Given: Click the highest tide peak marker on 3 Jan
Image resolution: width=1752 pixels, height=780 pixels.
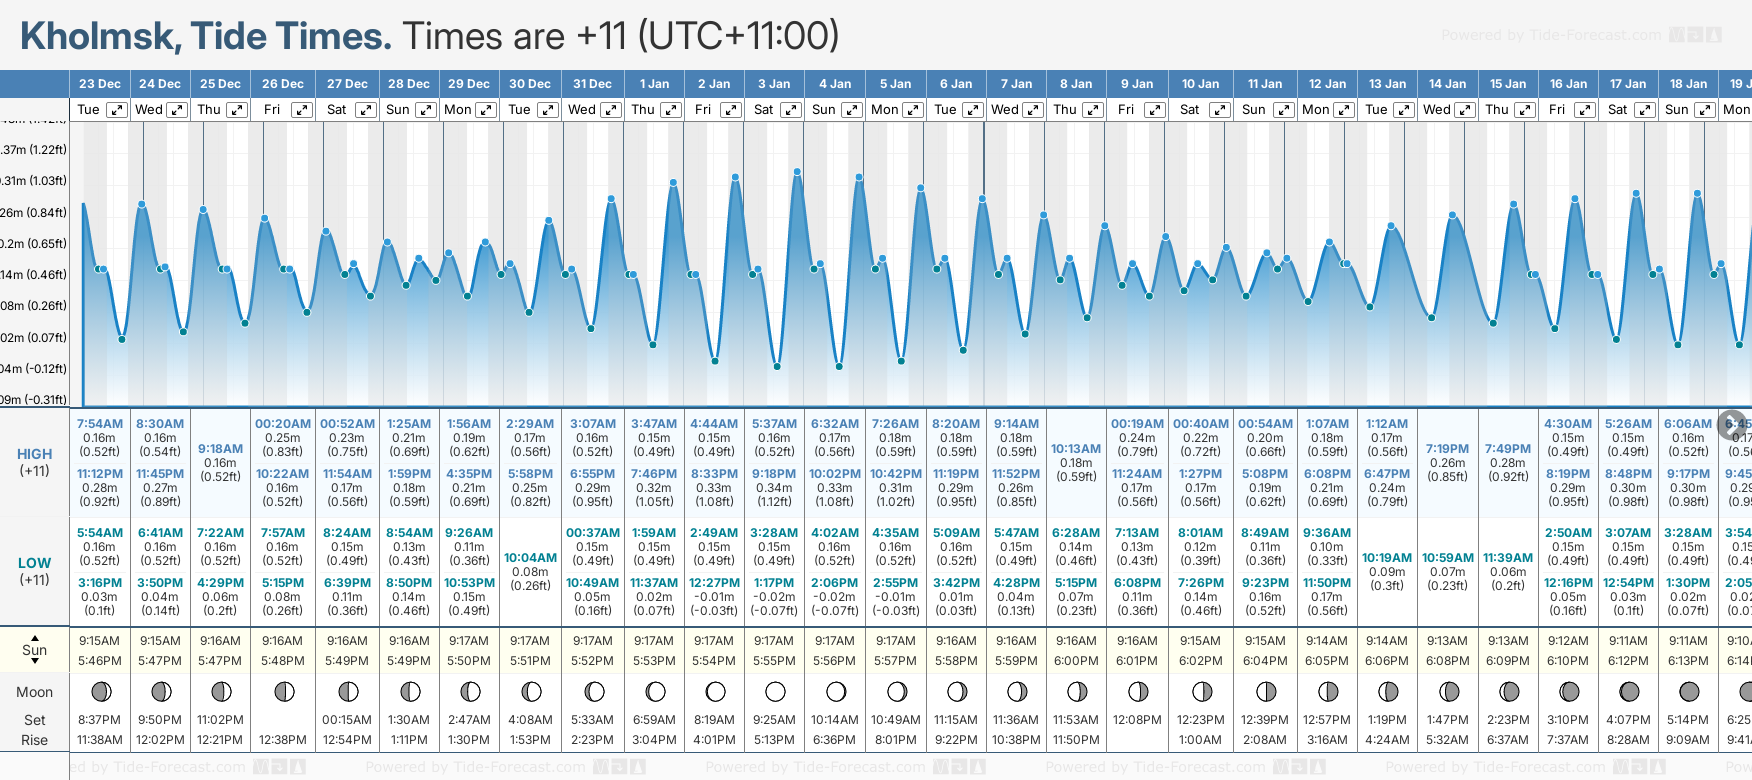Looking at the screenshot, I should pyautogui.click(x=797, y=172).
